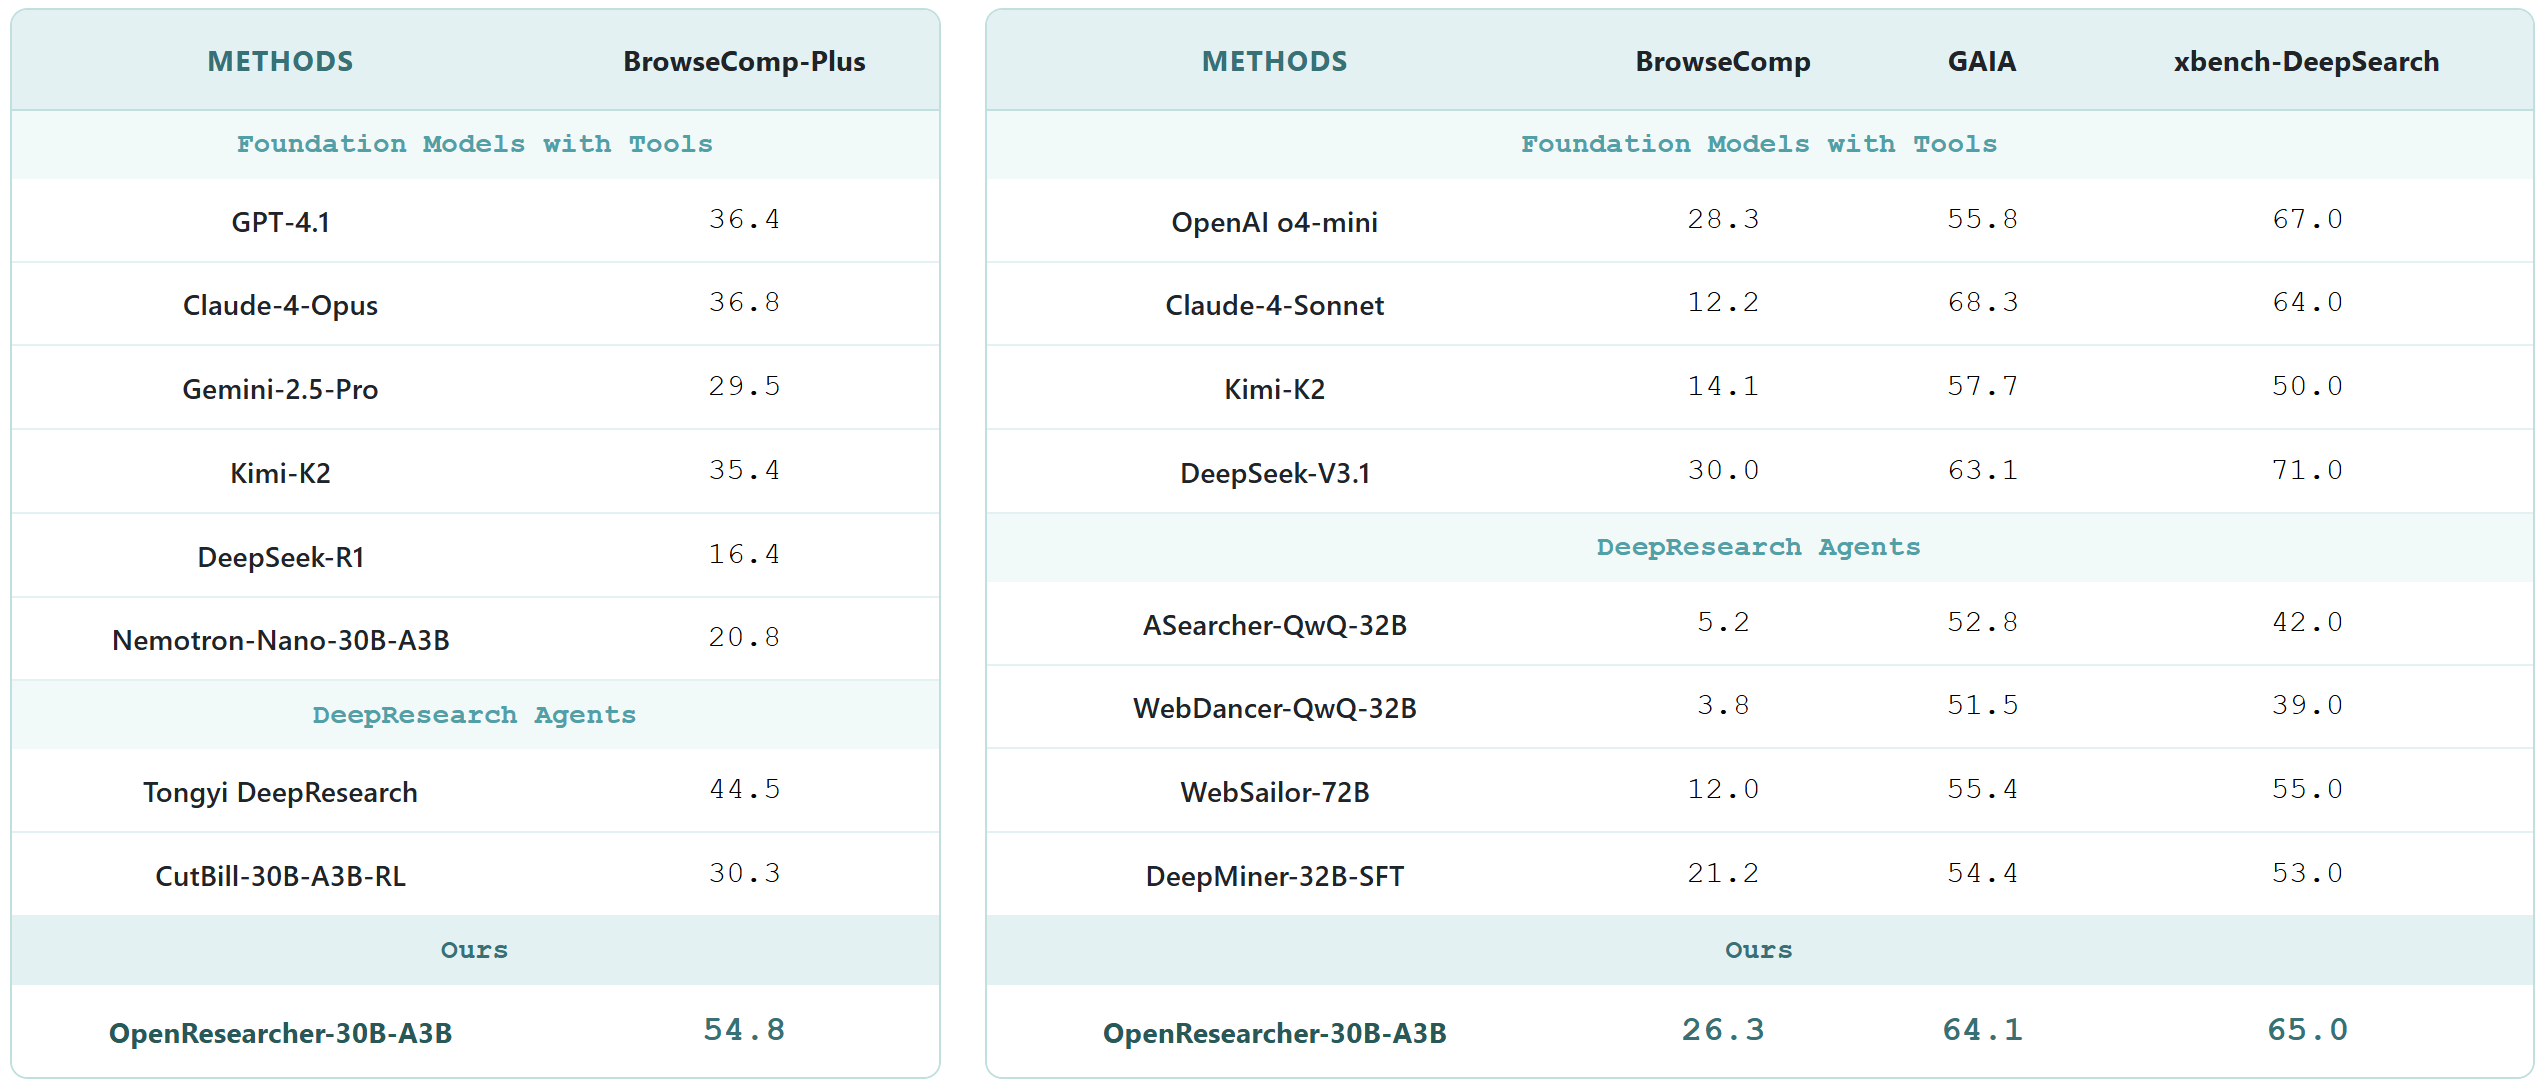This screenshot has height=1091, width=2546.
Task: Click the OpenAI o4-mini method name
Action: (x=1274, y=222)
